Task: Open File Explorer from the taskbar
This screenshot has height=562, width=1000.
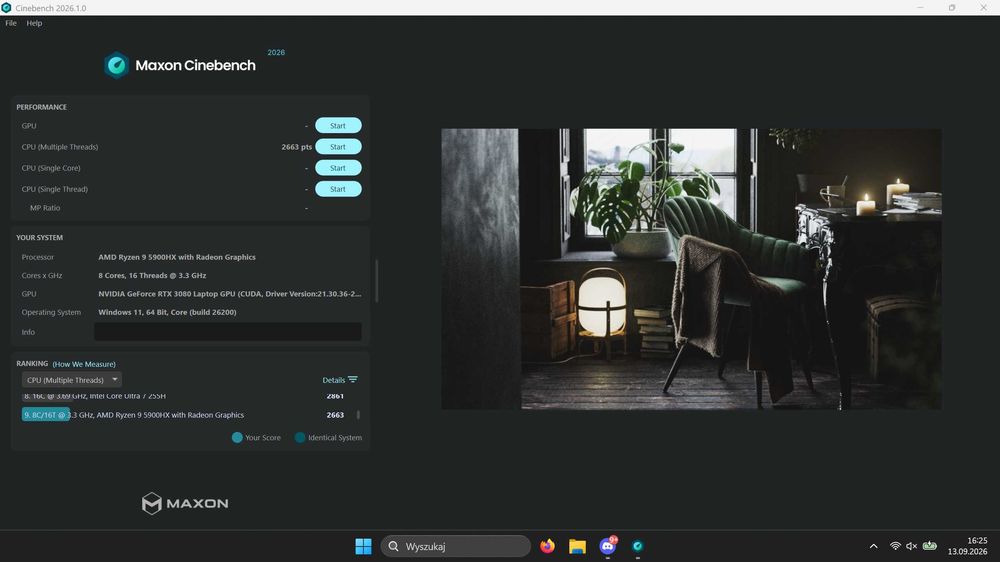Action: [577, 546]
